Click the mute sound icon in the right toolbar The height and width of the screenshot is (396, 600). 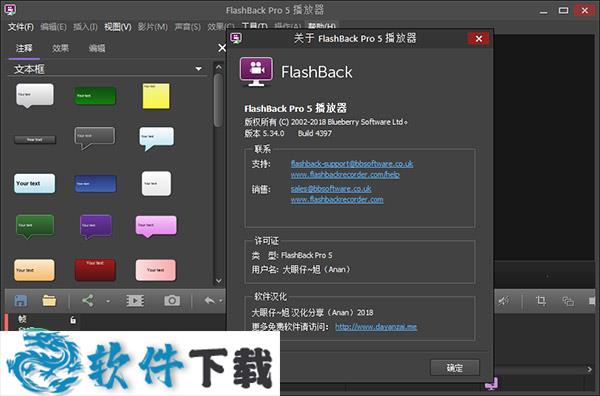pos(504,301)
